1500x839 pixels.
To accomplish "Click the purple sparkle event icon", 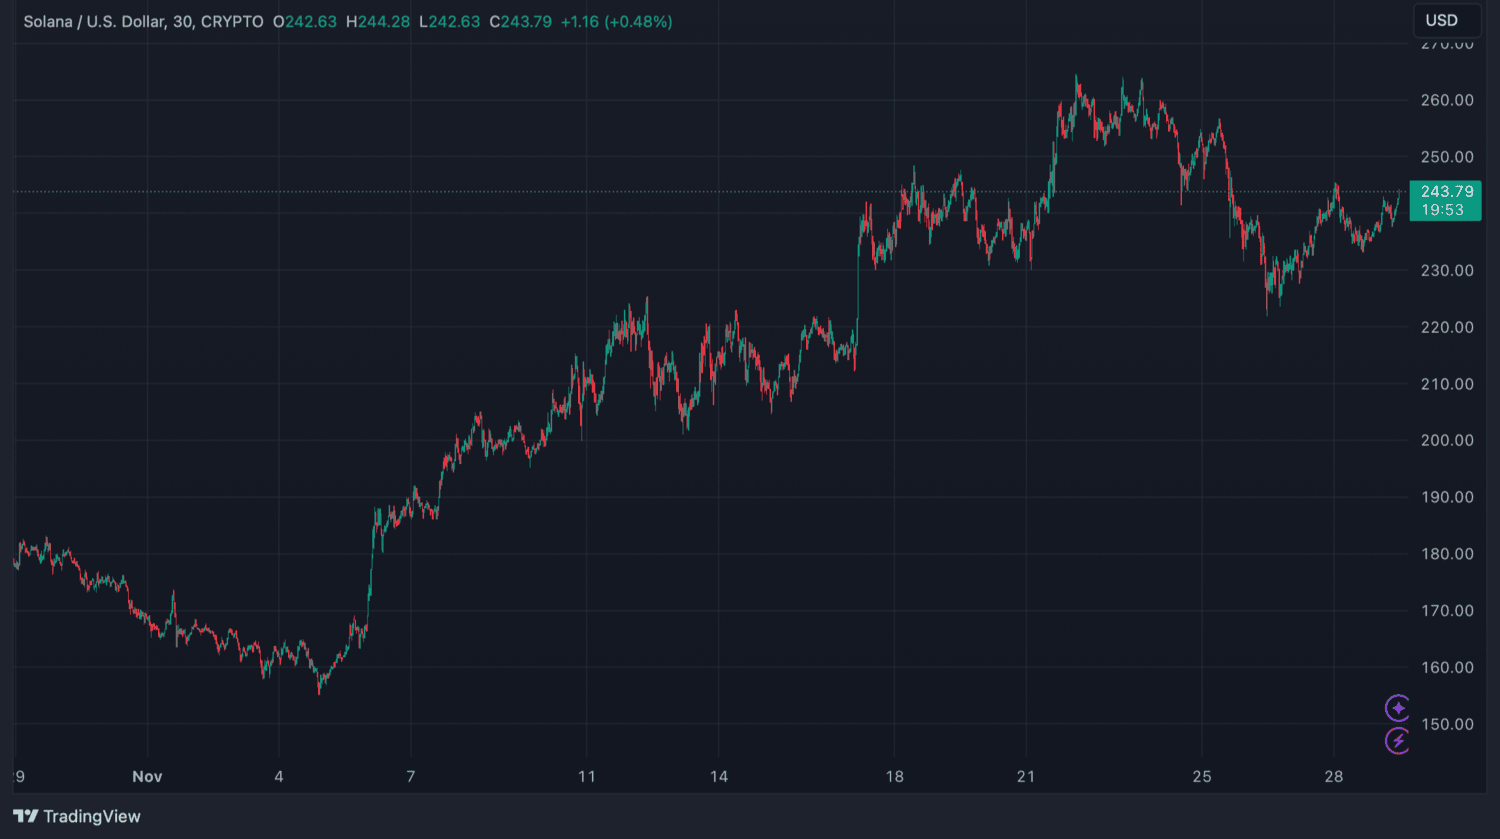I will (1397, 708).
